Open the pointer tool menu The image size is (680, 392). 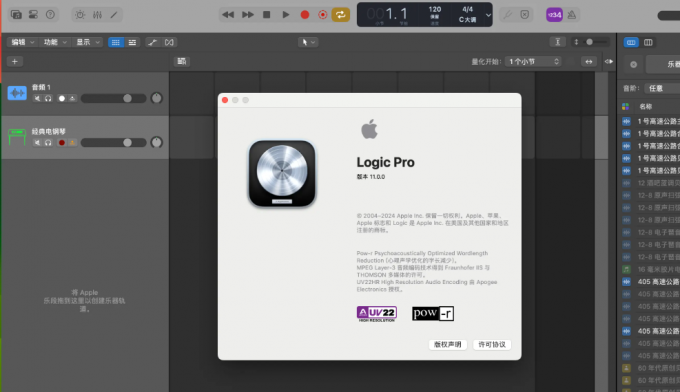308,42
